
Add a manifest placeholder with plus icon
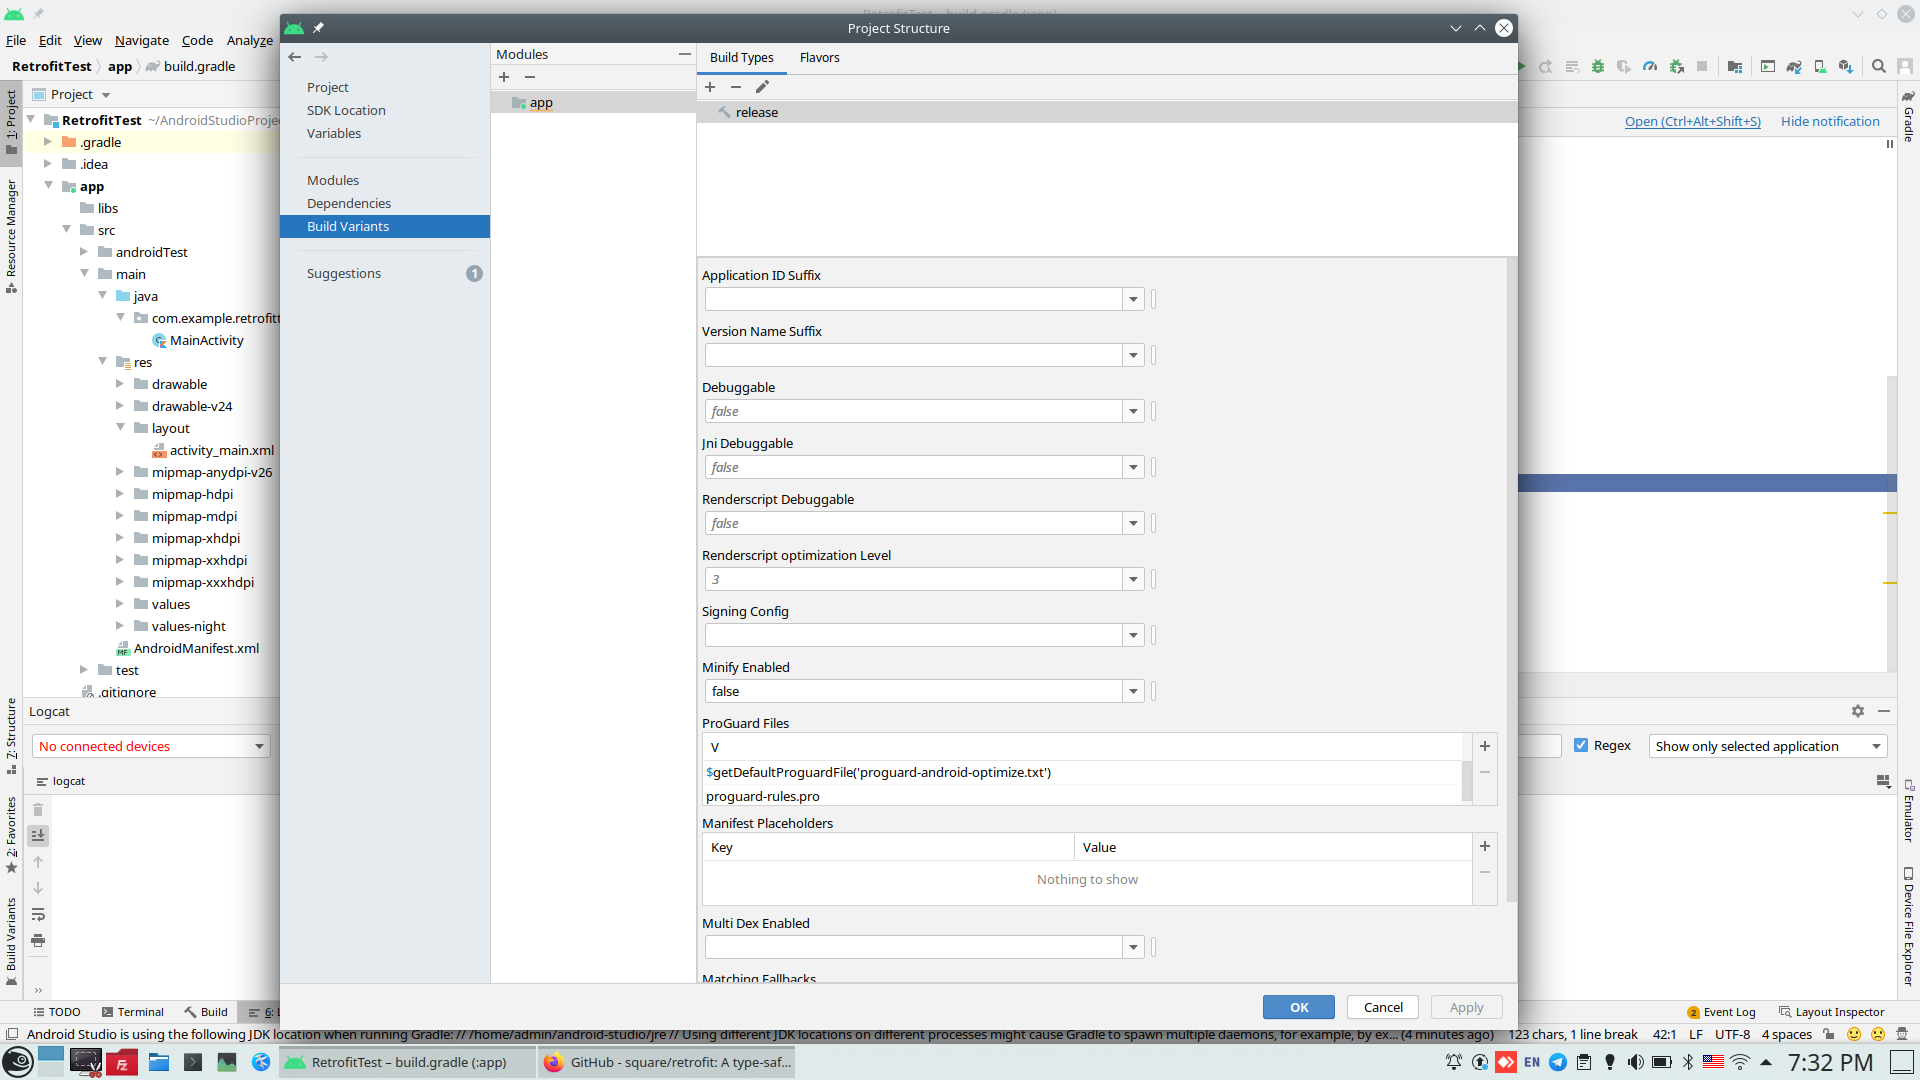(x=1485, y=846)
